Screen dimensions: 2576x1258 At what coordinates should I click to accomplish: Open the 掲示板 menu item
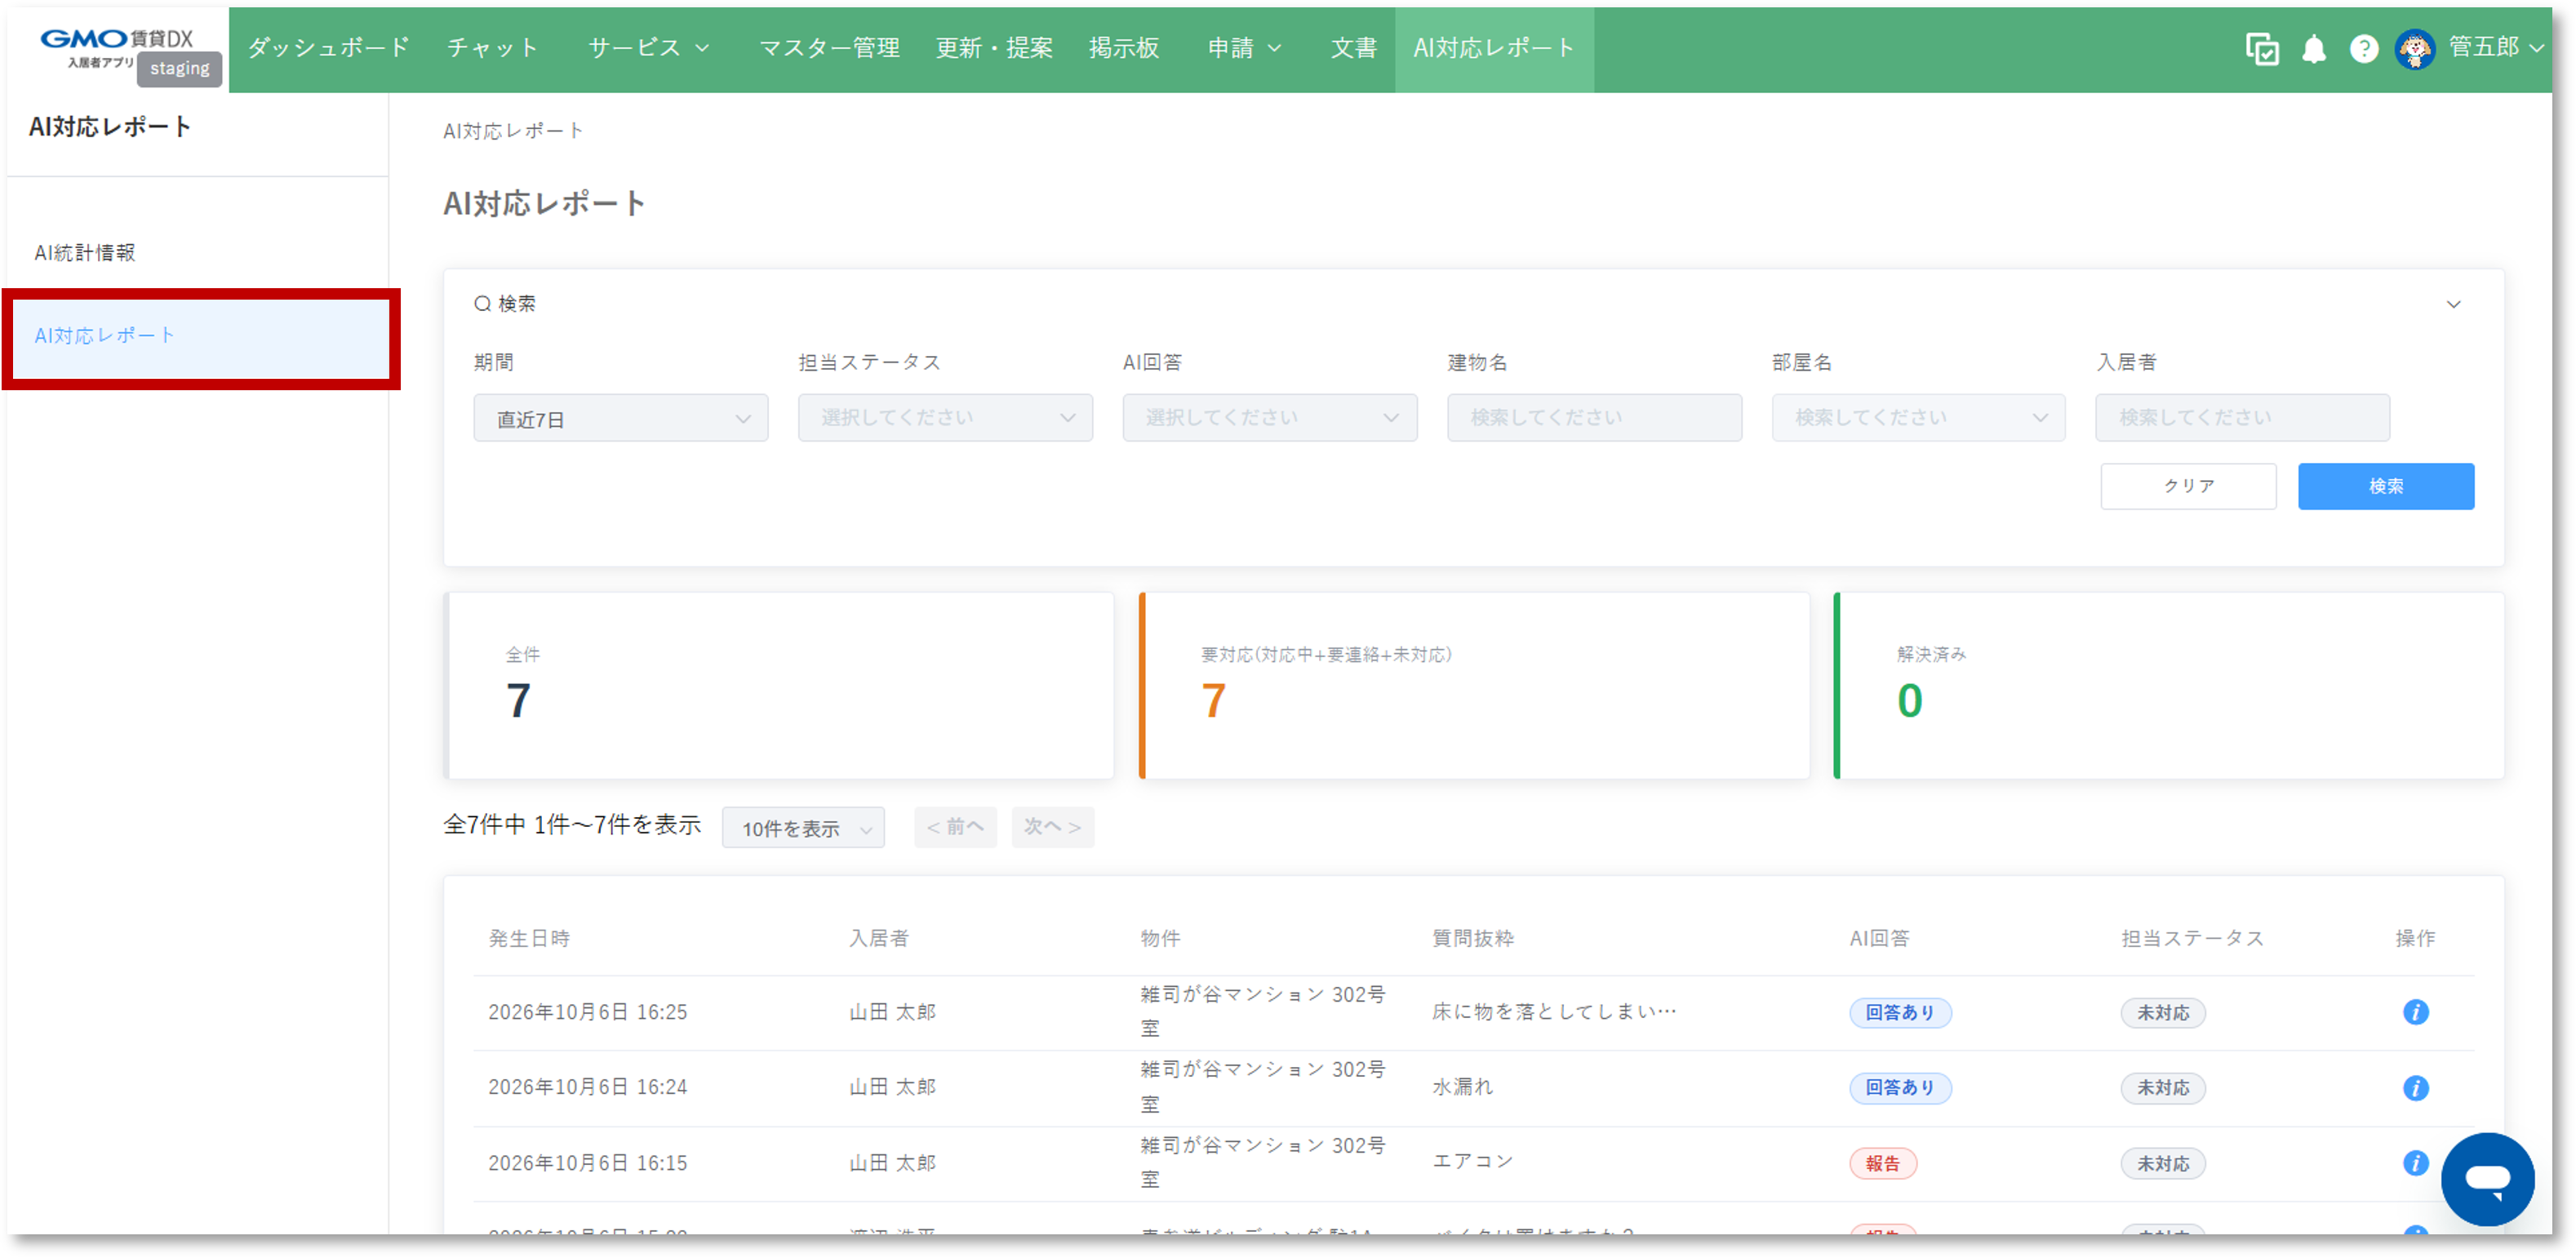[1124, 48]
